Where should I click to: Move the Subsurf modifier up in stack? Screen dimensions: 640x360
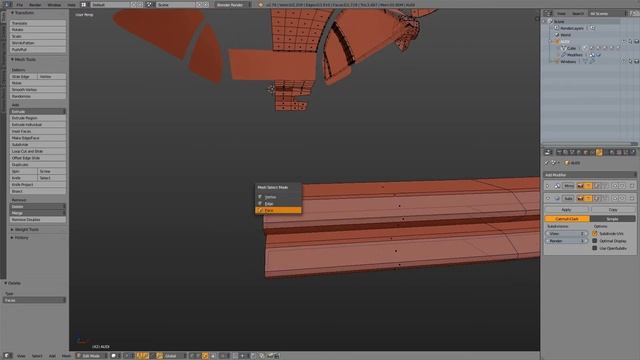[x=615, y=198]
